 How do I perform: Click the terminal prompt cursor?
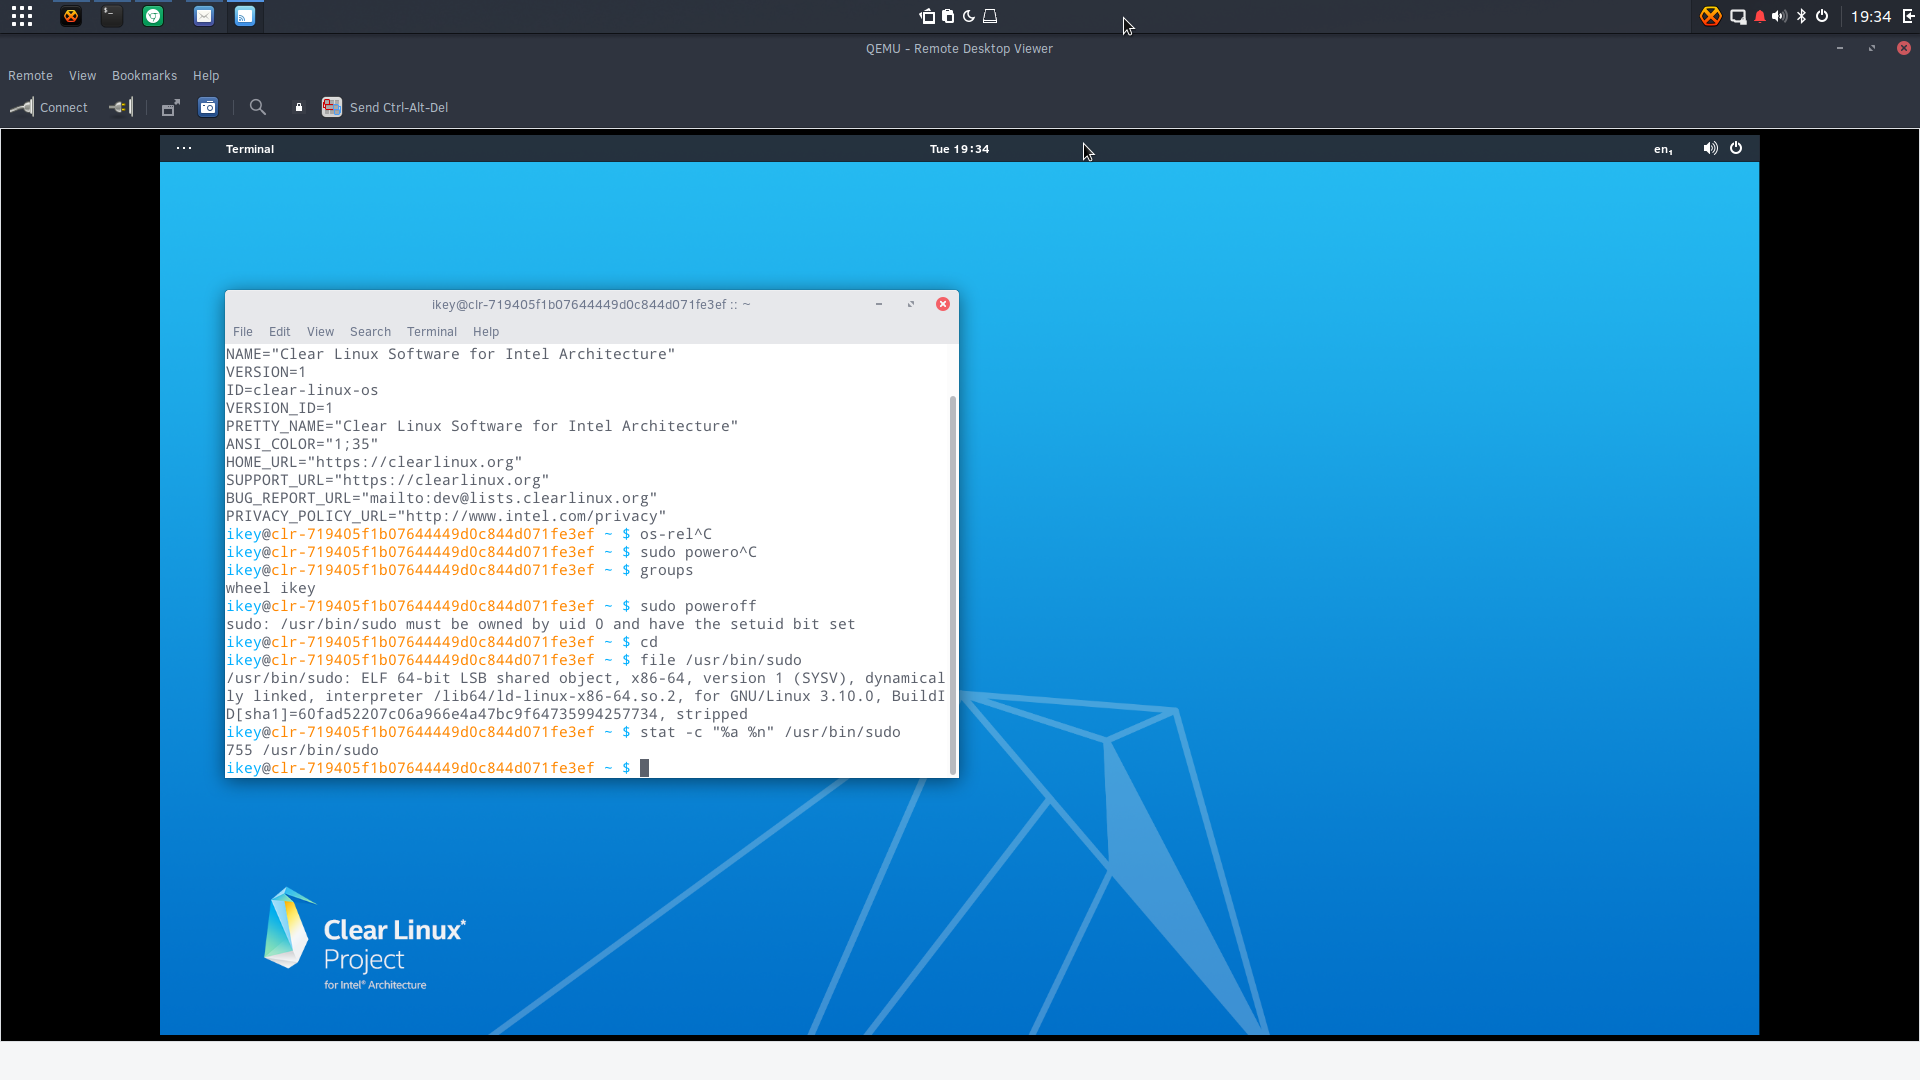[x=645, y=768]
